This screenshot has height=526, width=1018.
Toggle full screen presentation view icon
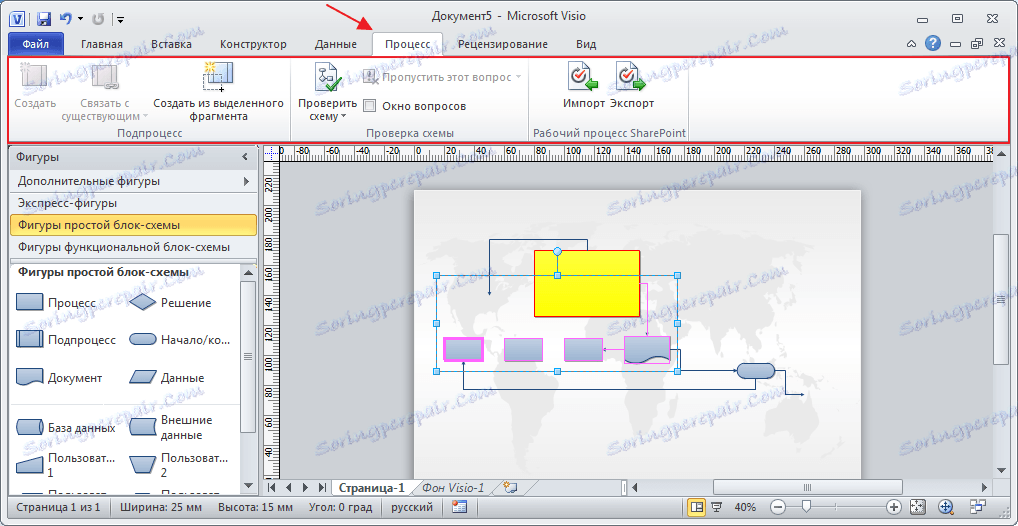point(716,507)
